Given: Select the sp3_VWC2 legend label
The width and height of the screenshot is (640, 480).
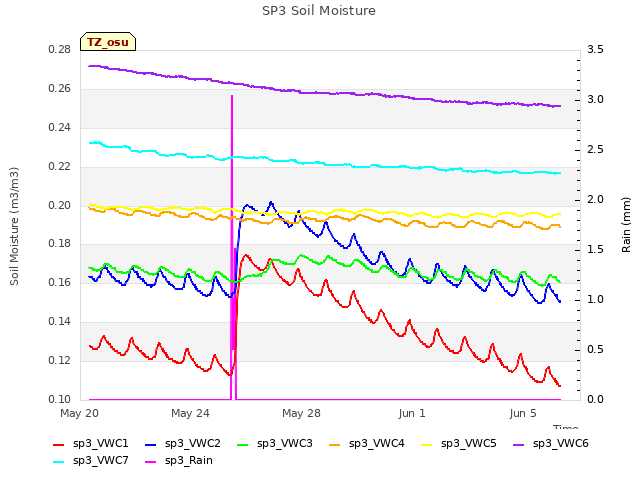Looking at the screenshot, I should [193, 444].
